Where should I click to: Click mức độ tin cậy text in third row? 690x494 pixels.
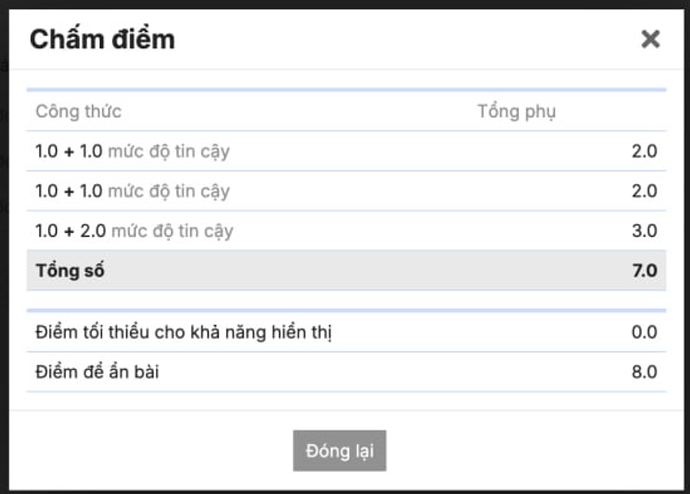point(171,231)
